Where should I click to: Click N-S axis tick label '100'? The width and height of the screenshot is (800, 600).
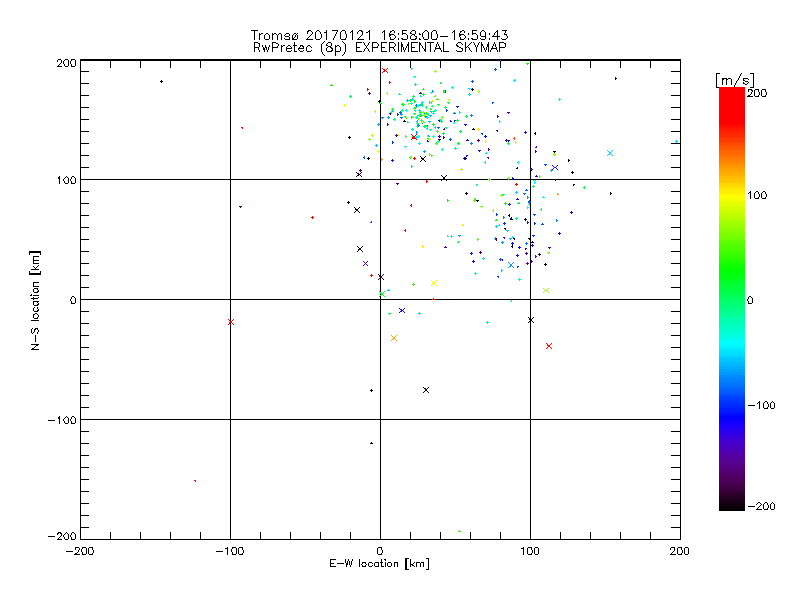[x=66, y=180]
